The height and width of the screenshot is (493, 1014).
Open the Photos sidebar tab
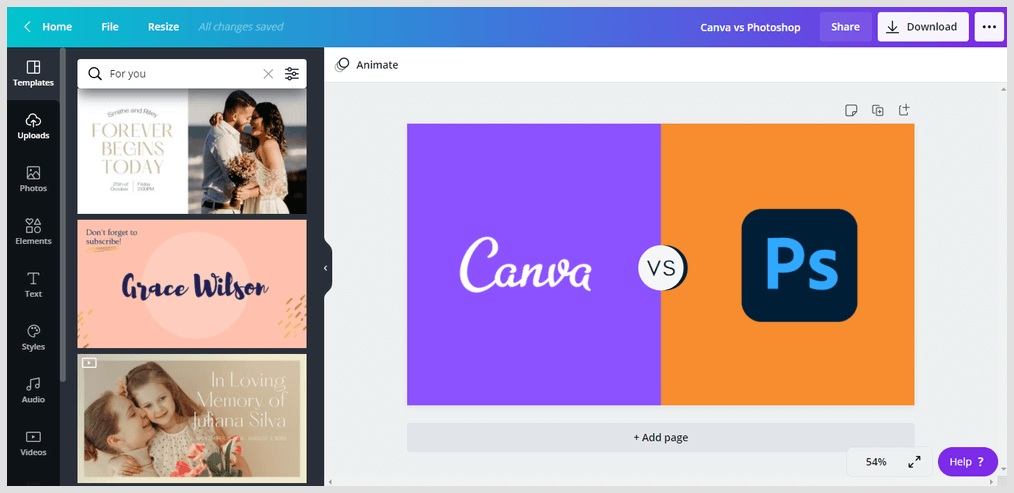point(33,179)
